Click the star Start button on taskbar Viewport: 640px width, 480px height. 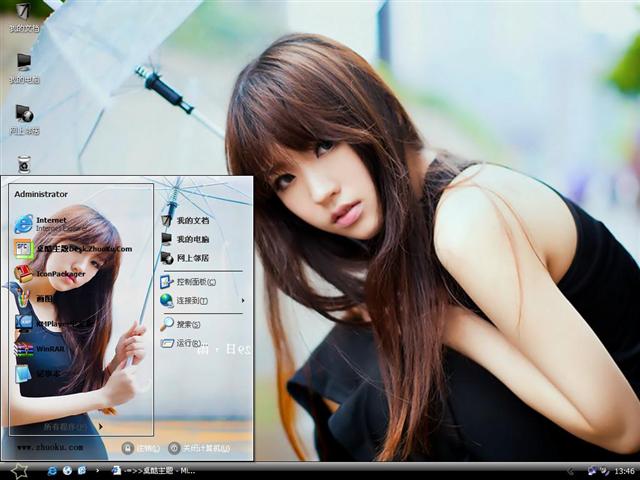[19, 471]
